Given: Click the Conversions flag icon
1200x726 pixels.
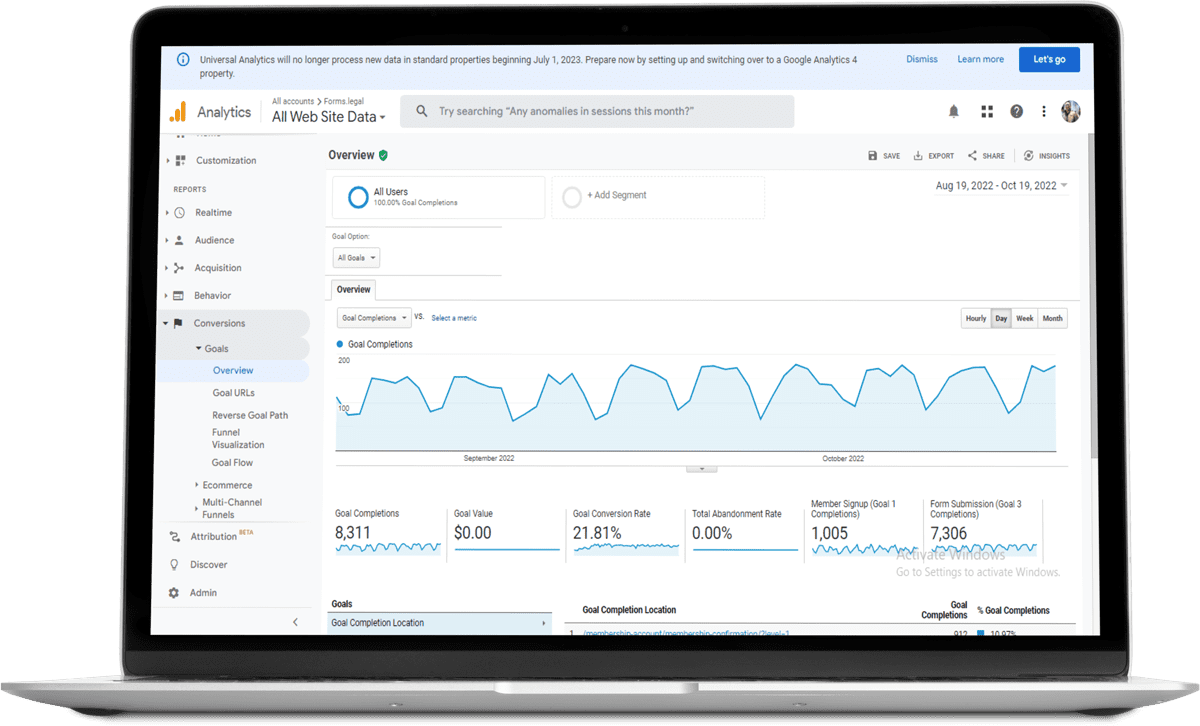Looking at the screenshot, I should [179, 323].
